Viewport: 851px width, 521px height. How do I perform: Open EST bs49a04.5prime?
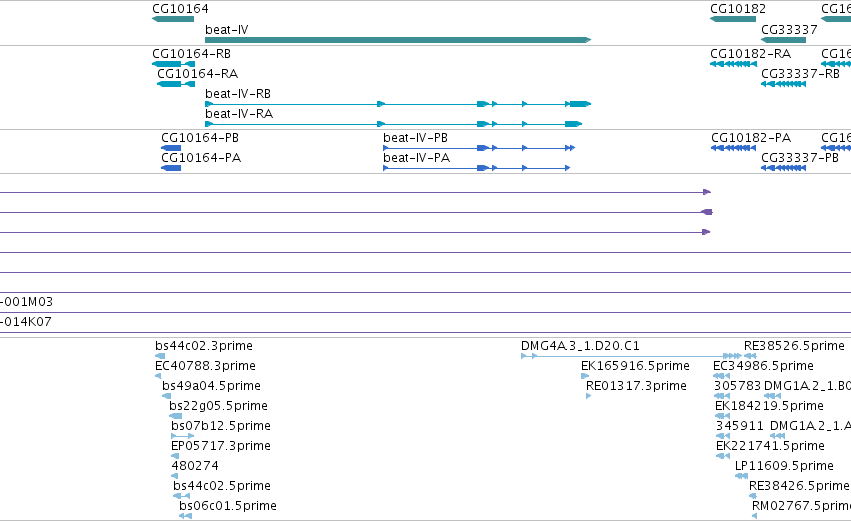[x=211, y=386]
